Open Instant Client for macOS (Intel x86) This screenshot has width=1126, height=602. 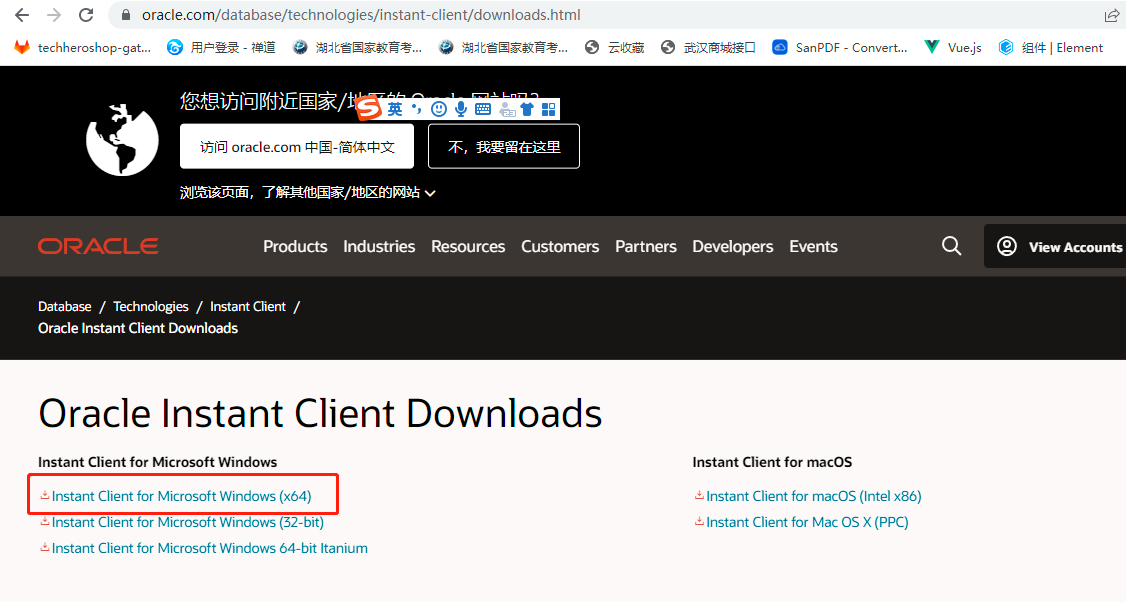[813, 496]
